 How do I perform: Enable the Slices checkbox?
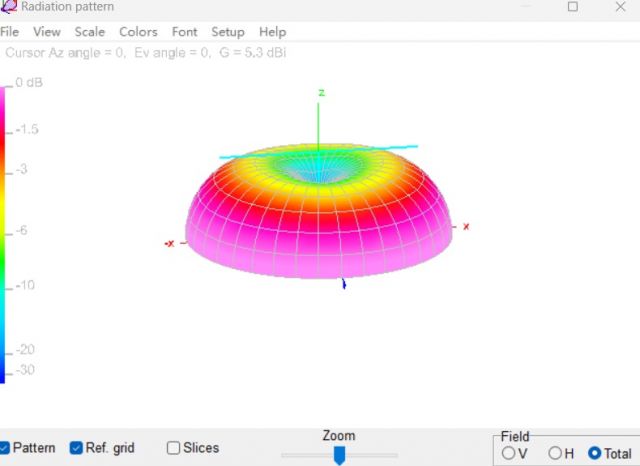(x=173, y=448)
